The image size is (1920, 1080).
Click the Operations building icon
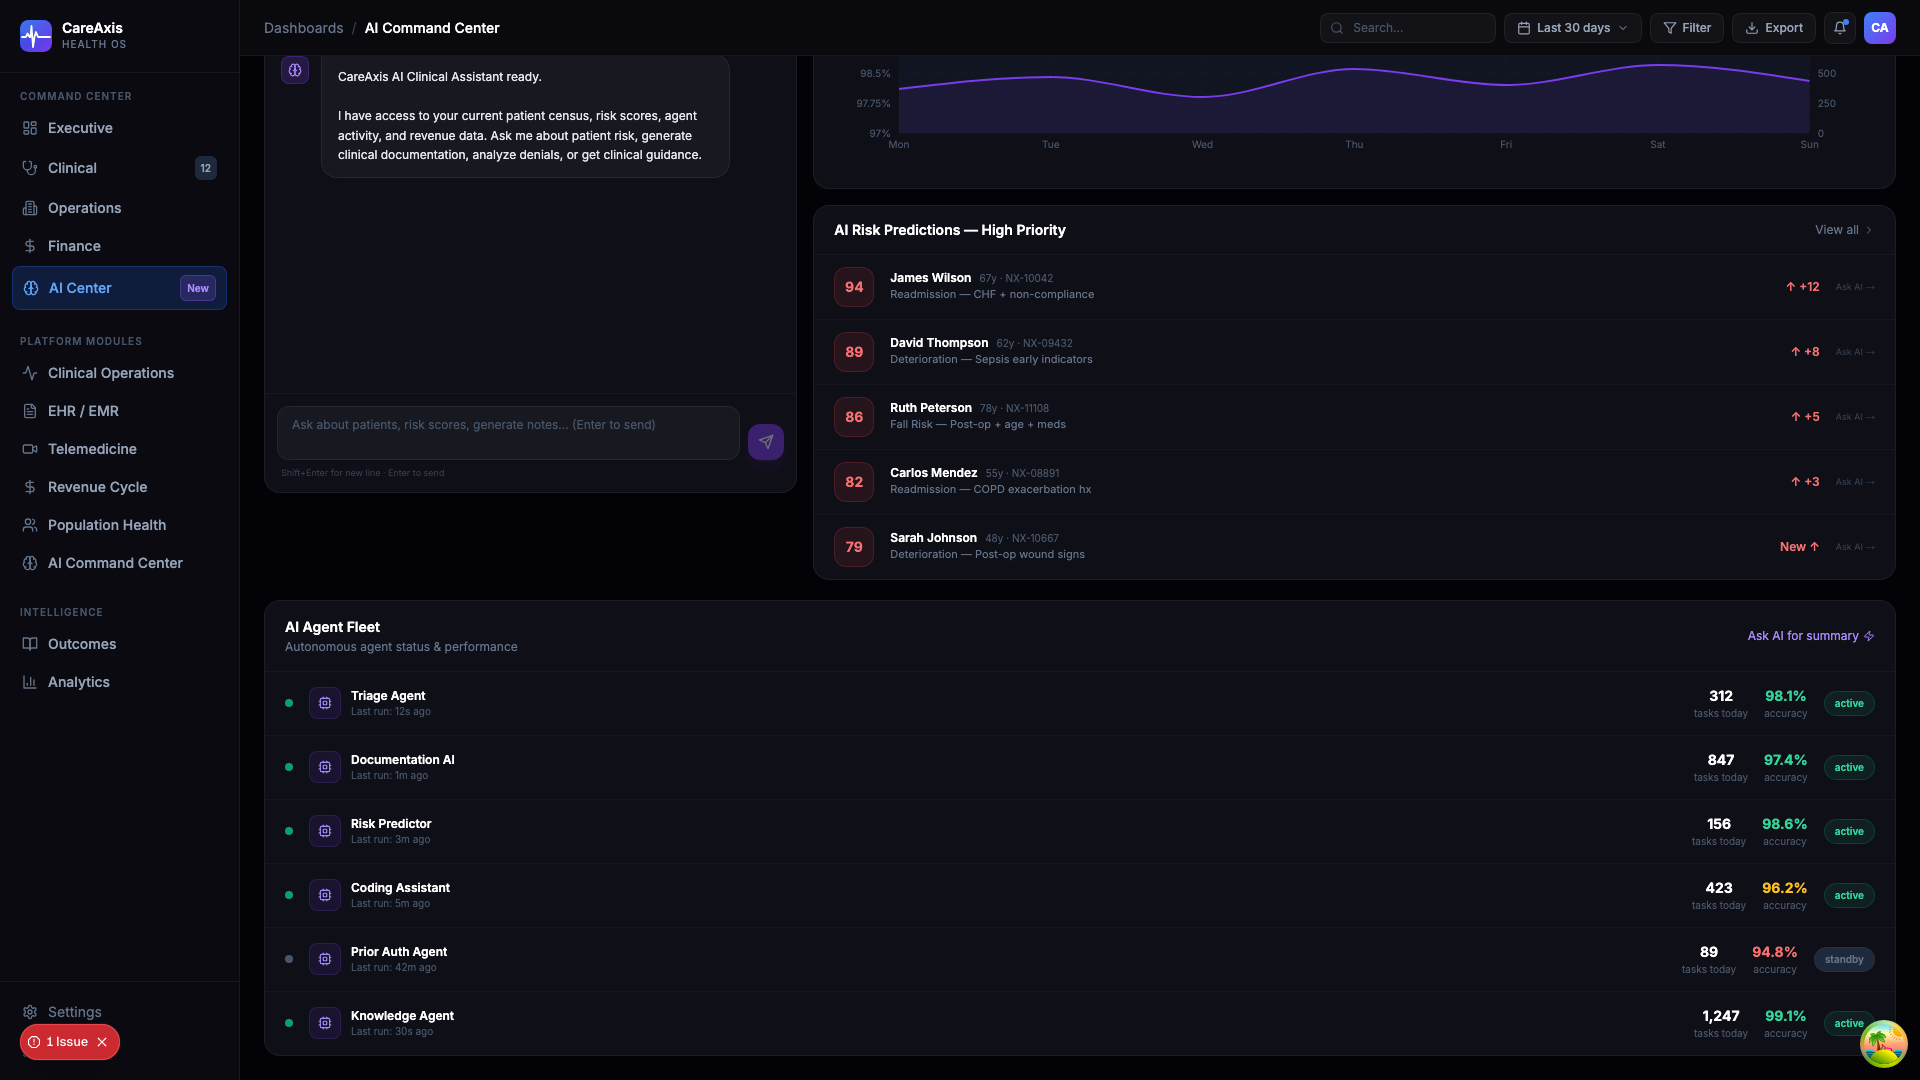(30, 208)
